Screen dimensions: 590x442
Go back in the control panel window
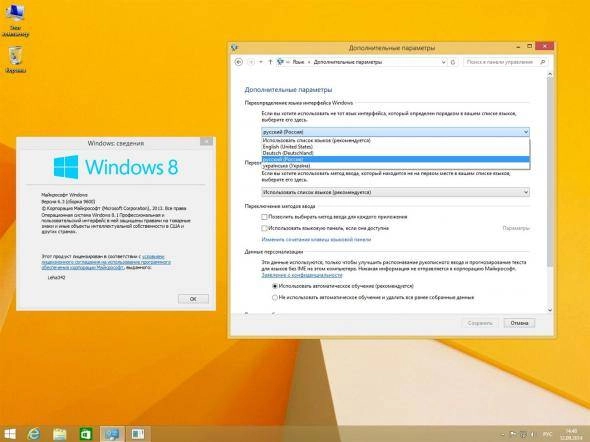tap(239, 62)
